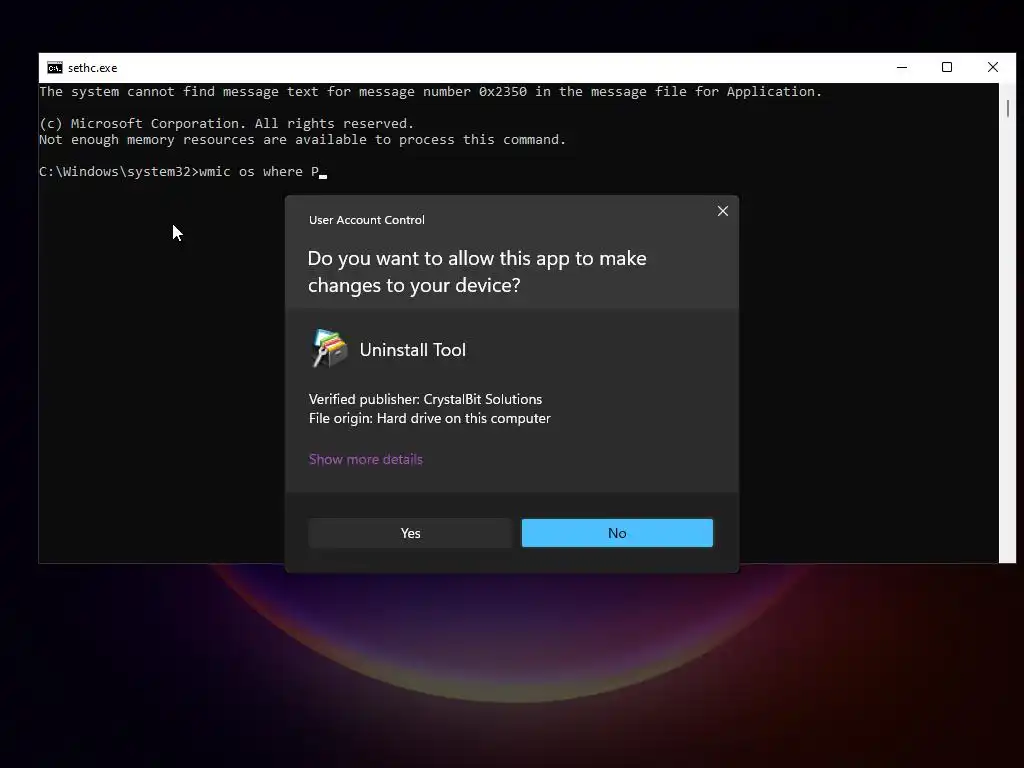This screenshot has height=768, width=1024.
Task: Click the 'wmic os where P' command line
Action: pos(183,172)
